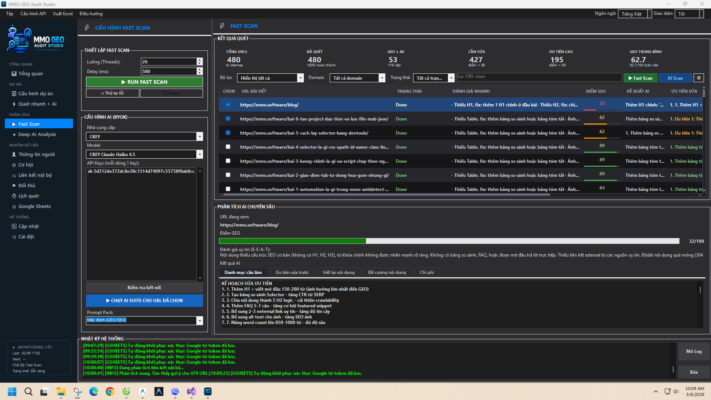Open Google Chrome from taskbar

(110, 391)
